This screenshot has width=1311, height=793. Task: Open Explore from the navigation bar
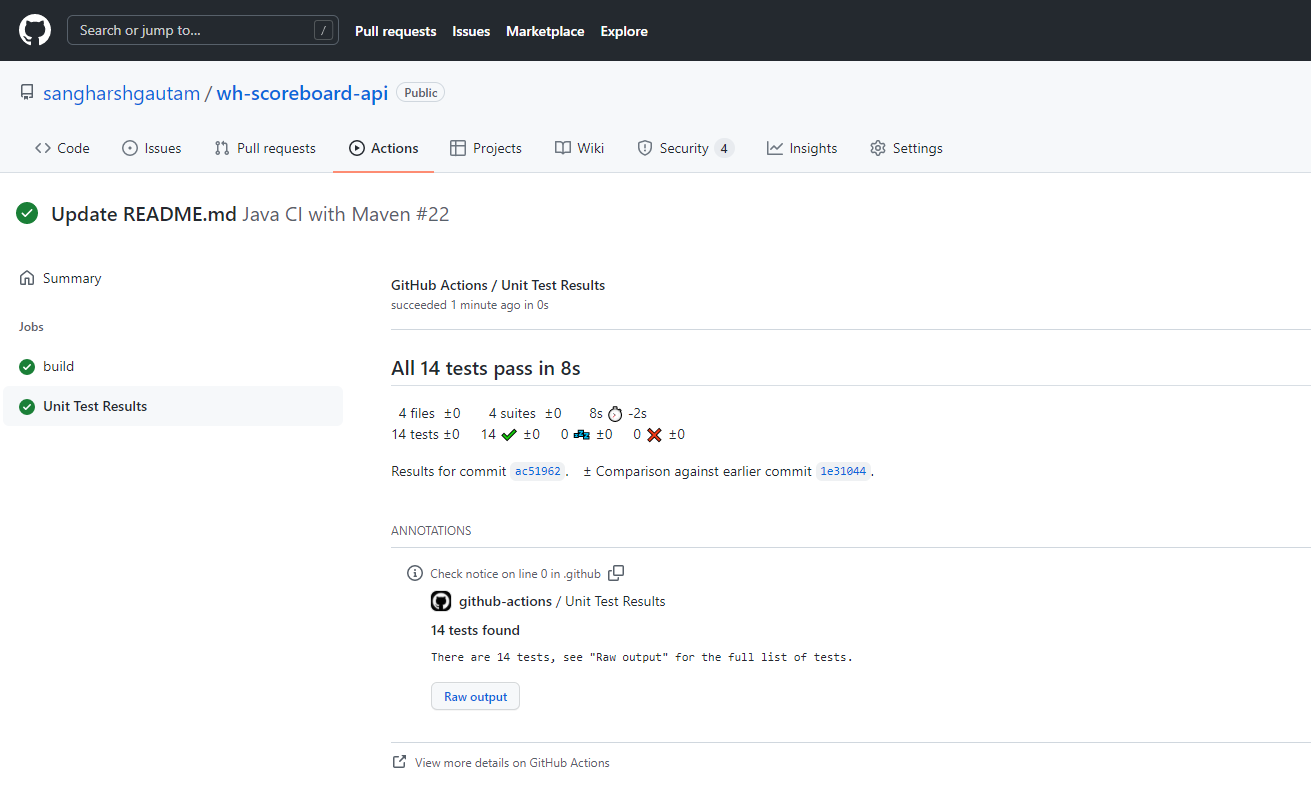click(x=623, y=31)
